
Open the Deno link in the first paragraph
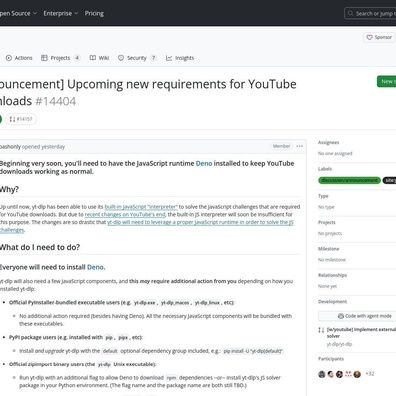click(x=204, y=163)
